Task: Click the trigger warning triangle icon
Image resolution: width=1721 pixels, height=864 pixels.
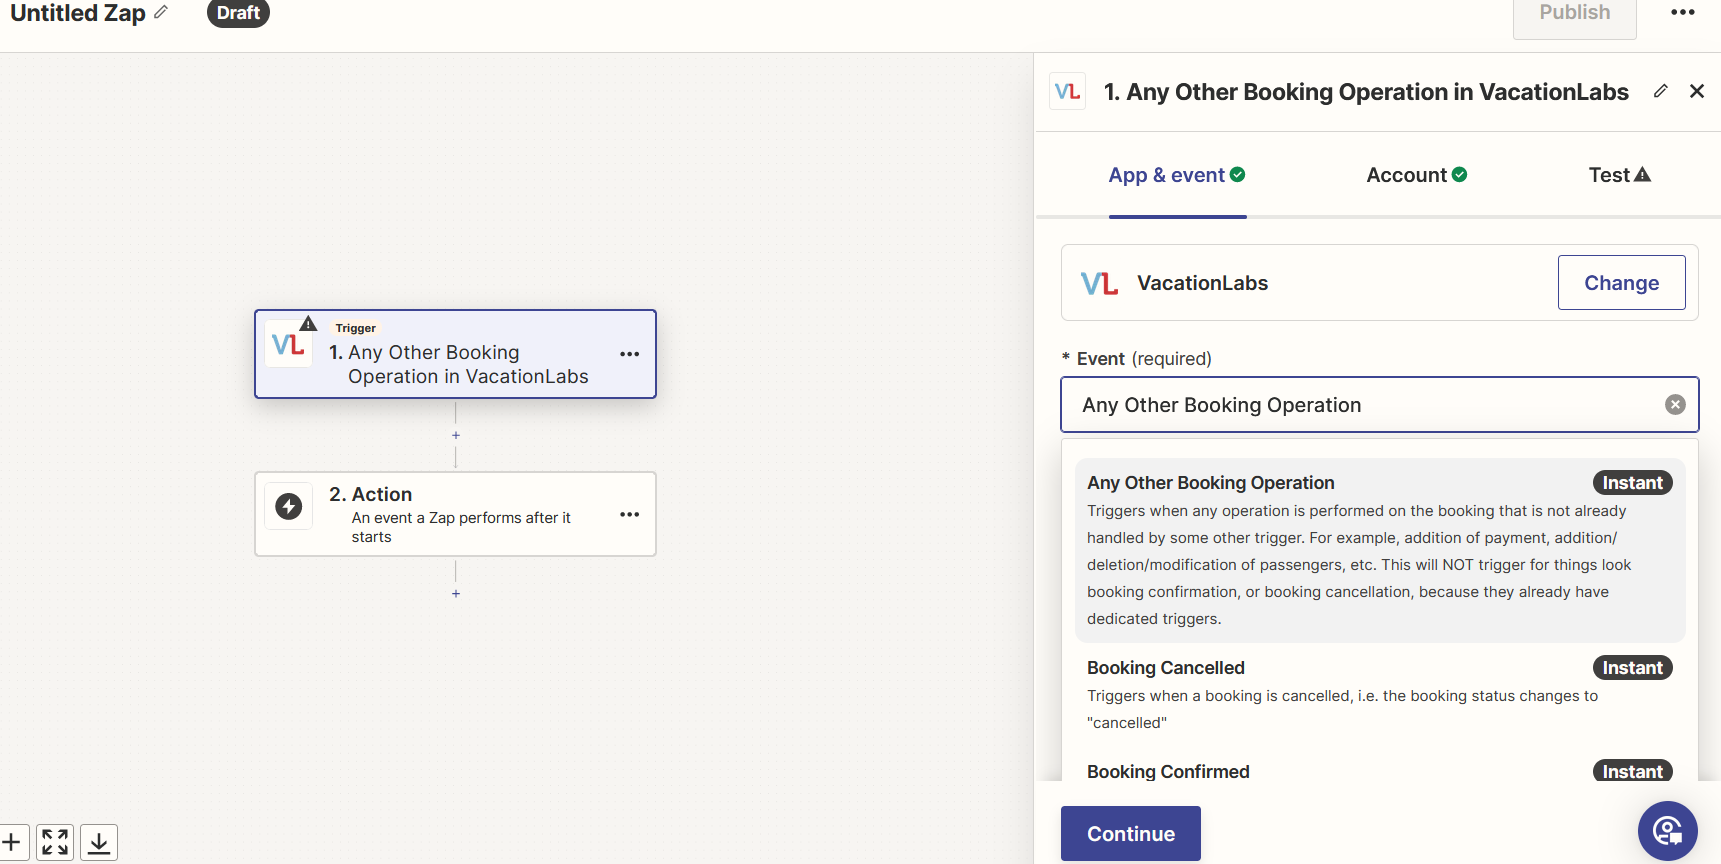Action: tap(309, 323)
